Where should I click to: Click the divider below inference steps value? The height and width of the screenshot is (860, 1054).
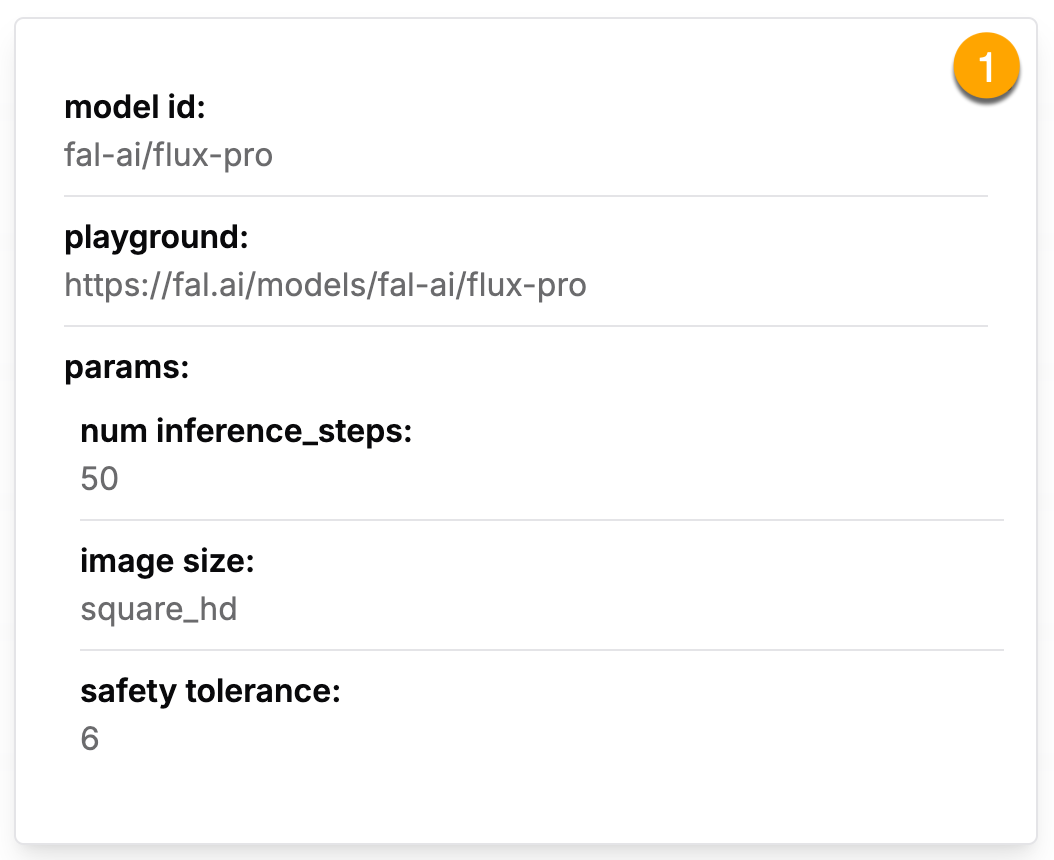coord(540,520)
